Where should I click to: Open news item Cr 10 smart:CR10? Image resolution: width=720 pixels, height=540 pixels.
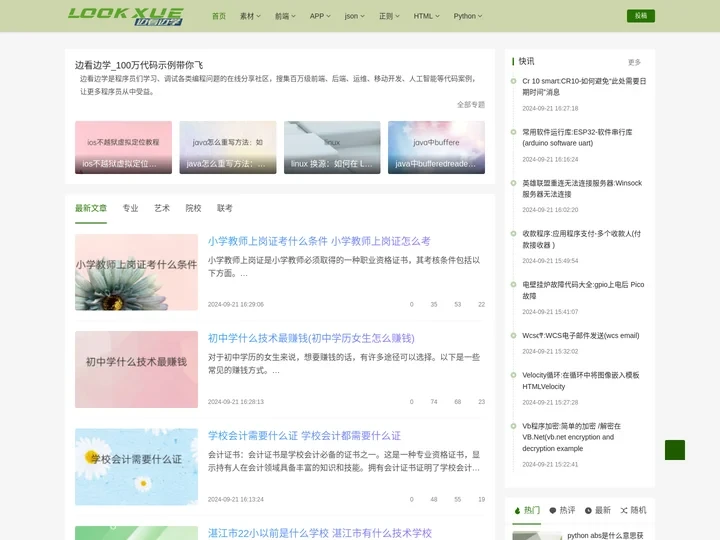pyautogui.click(x=584, y=87)
